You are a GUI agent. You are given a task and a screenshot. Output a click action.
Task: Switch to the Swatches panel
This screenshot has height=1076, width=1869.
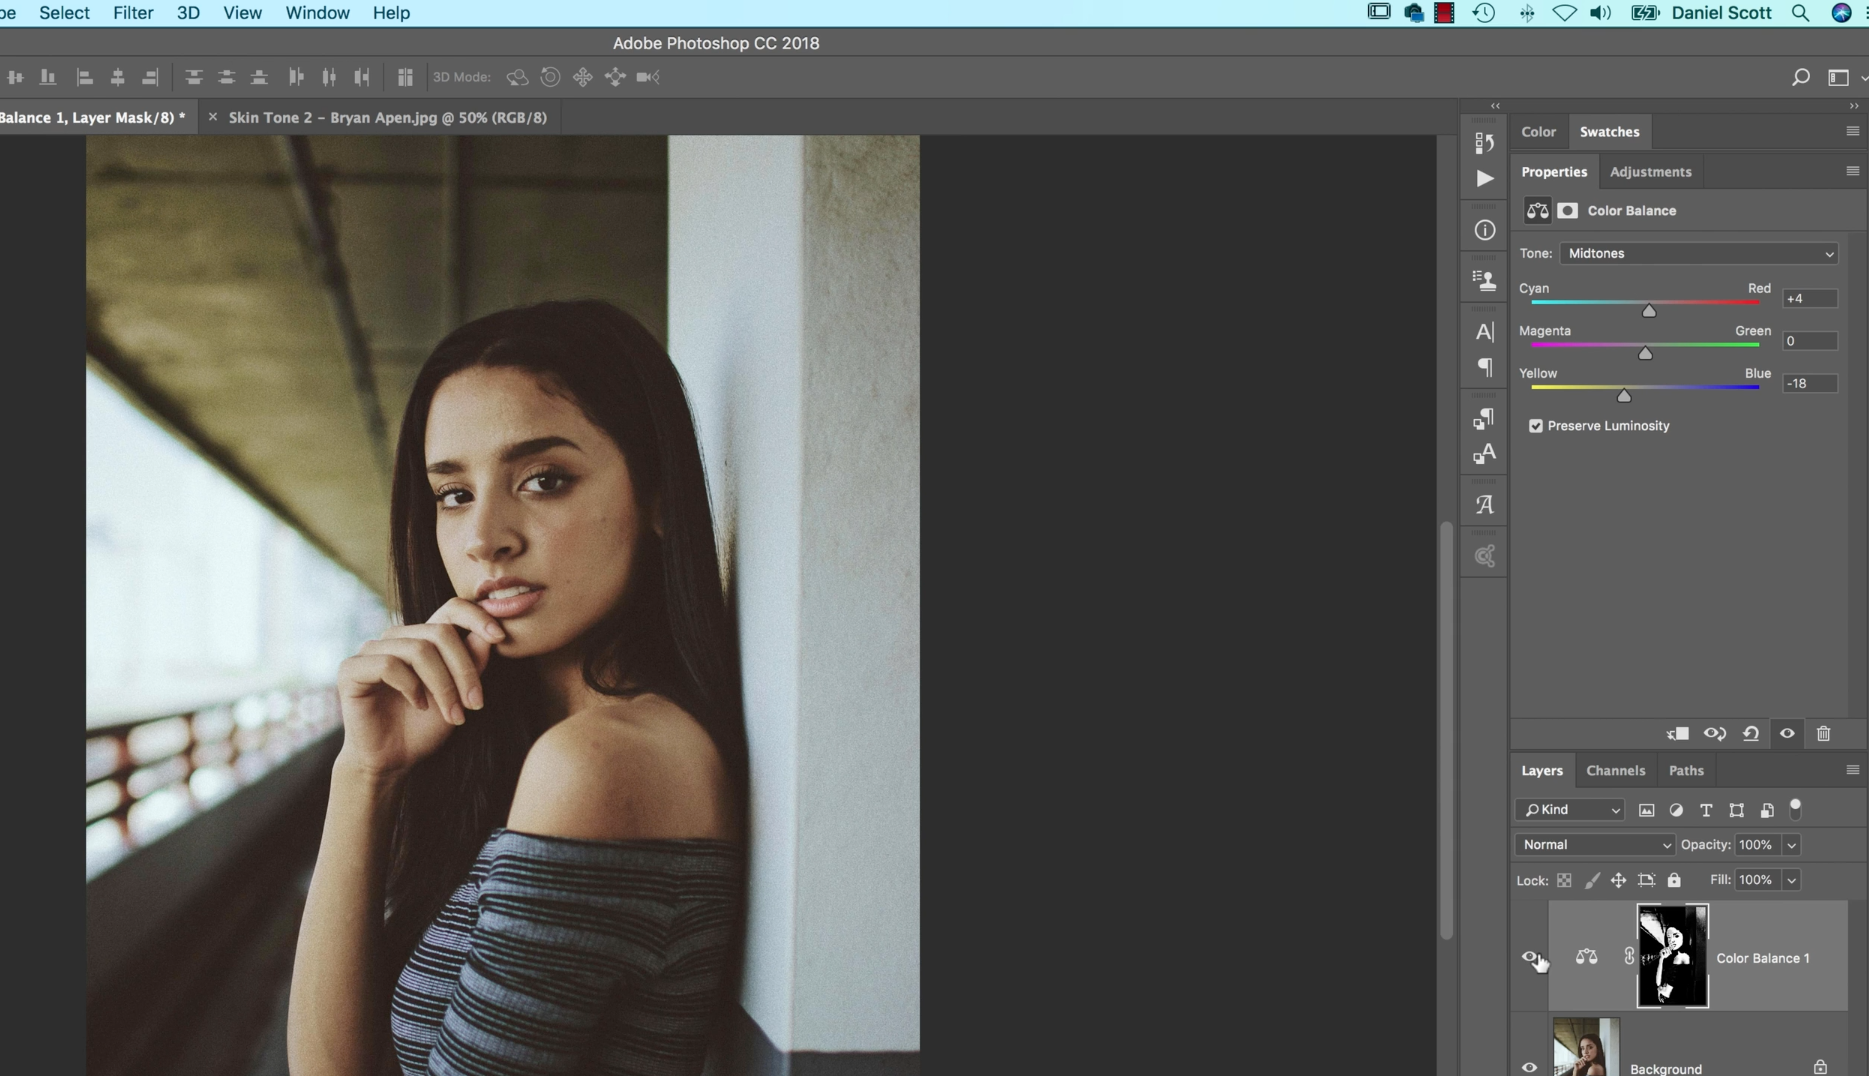(1609, 131)
